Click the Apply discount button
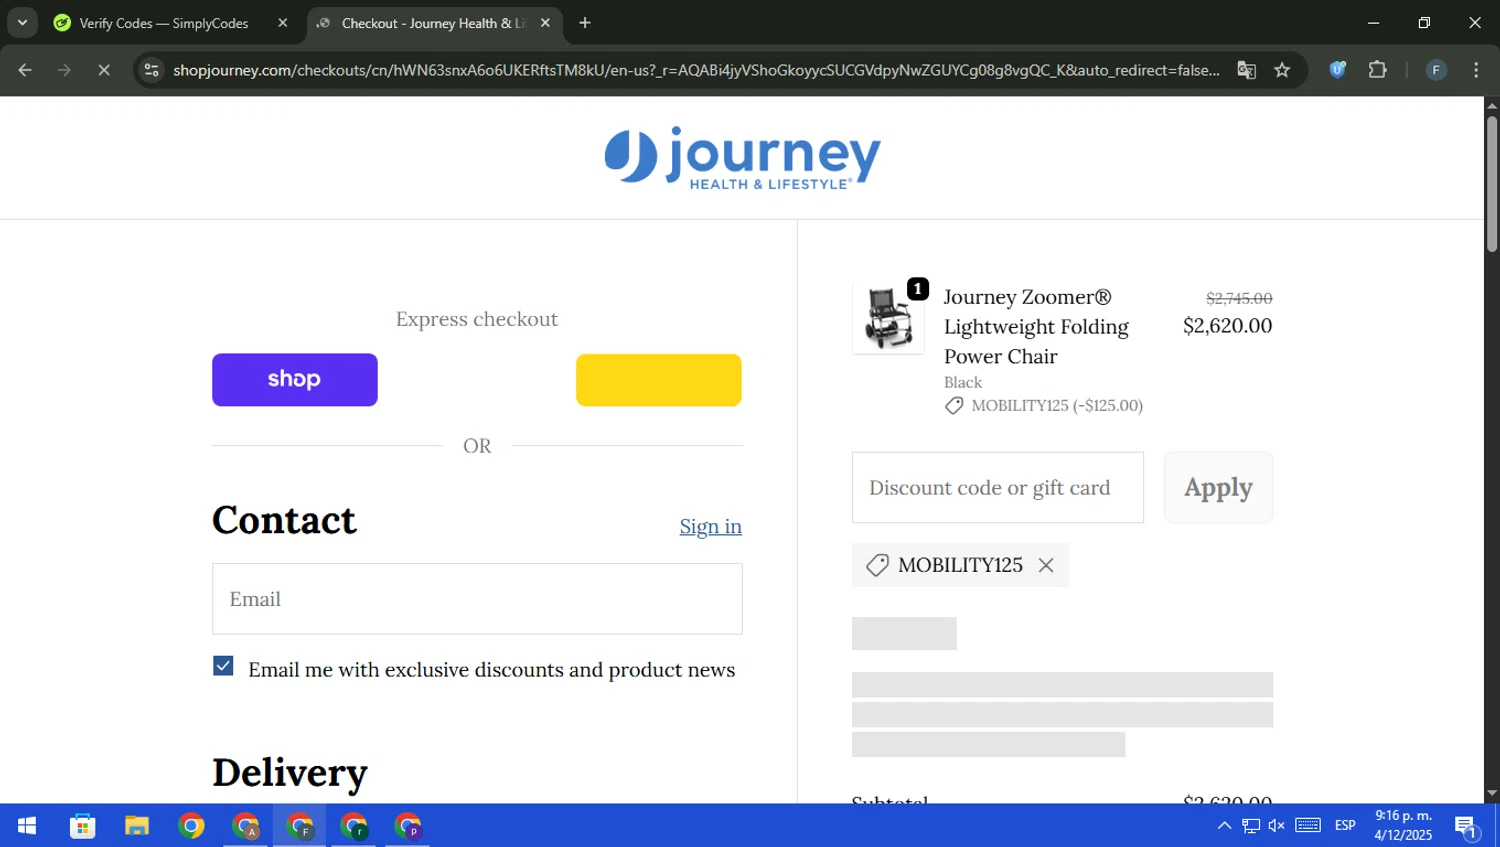 [1218, 487]
